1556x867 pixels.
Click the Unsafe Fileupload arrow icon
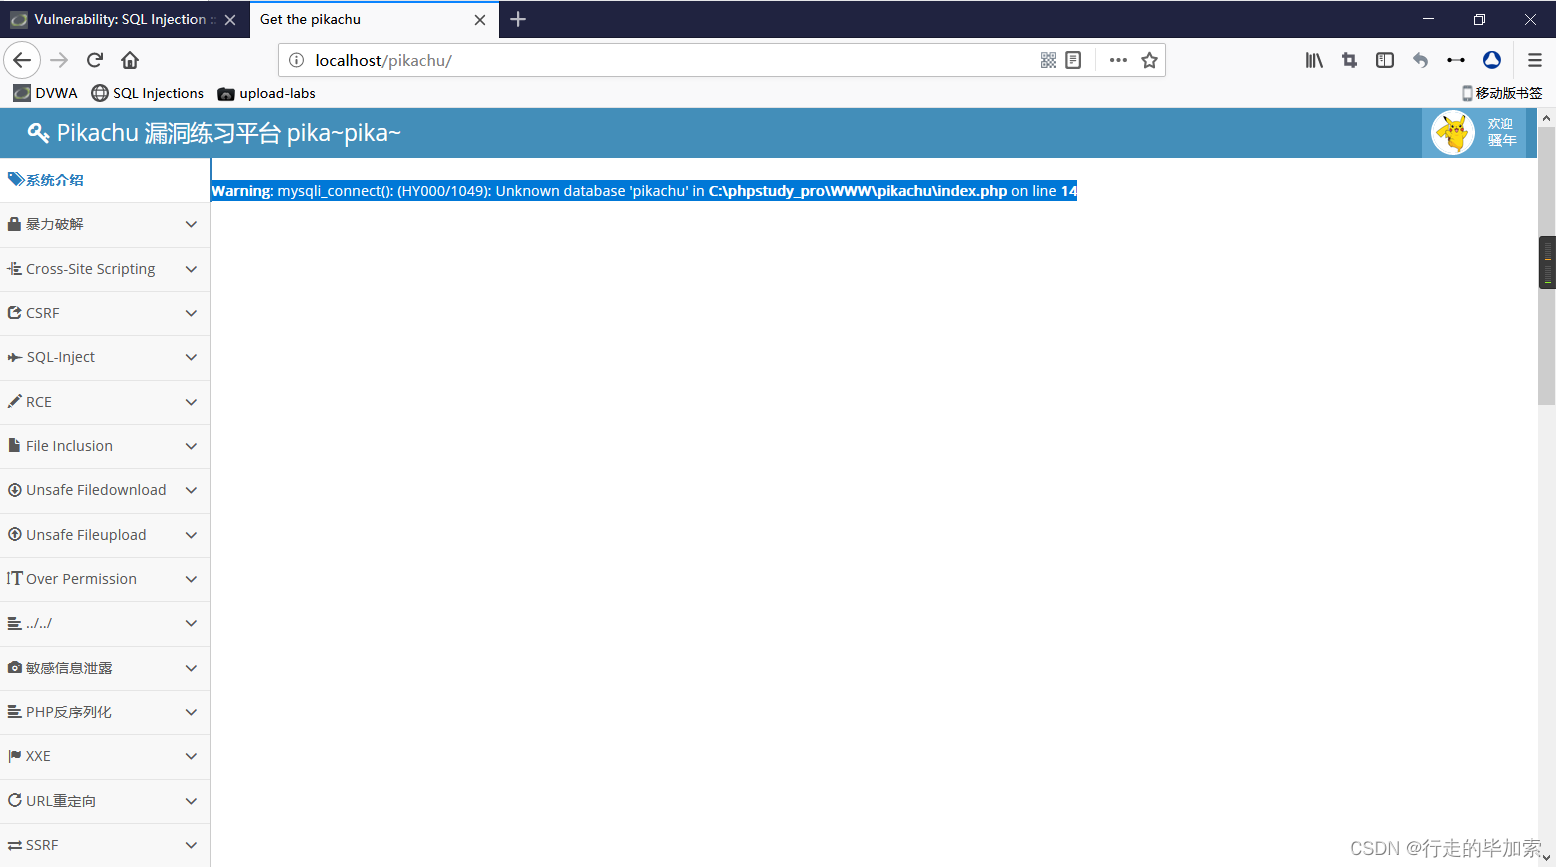14,535
